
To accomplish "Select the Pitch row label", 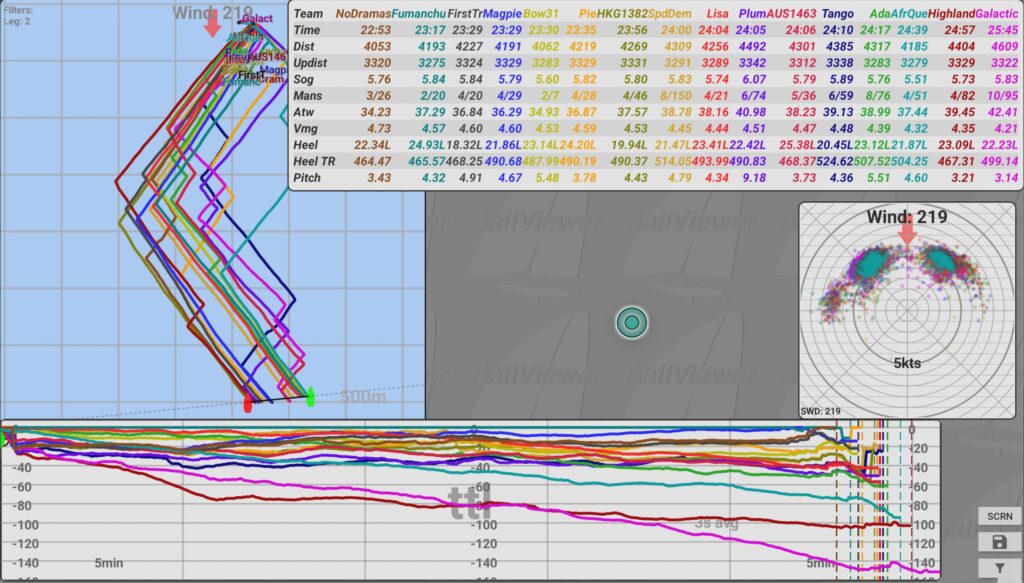I will [307, 178].
